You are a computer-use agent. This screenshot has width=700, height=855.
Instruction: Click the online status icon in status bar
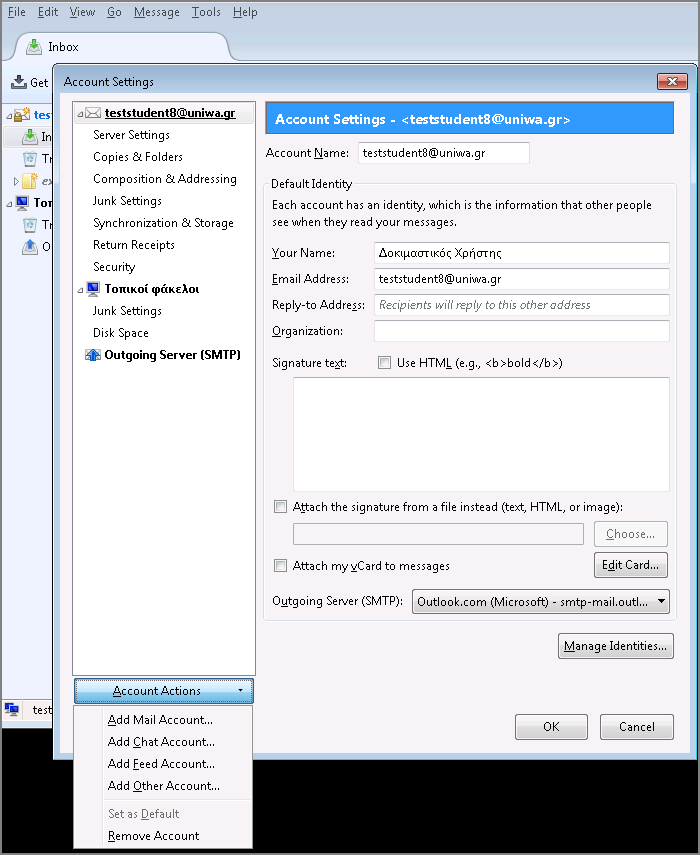click(x=12, y=709)
